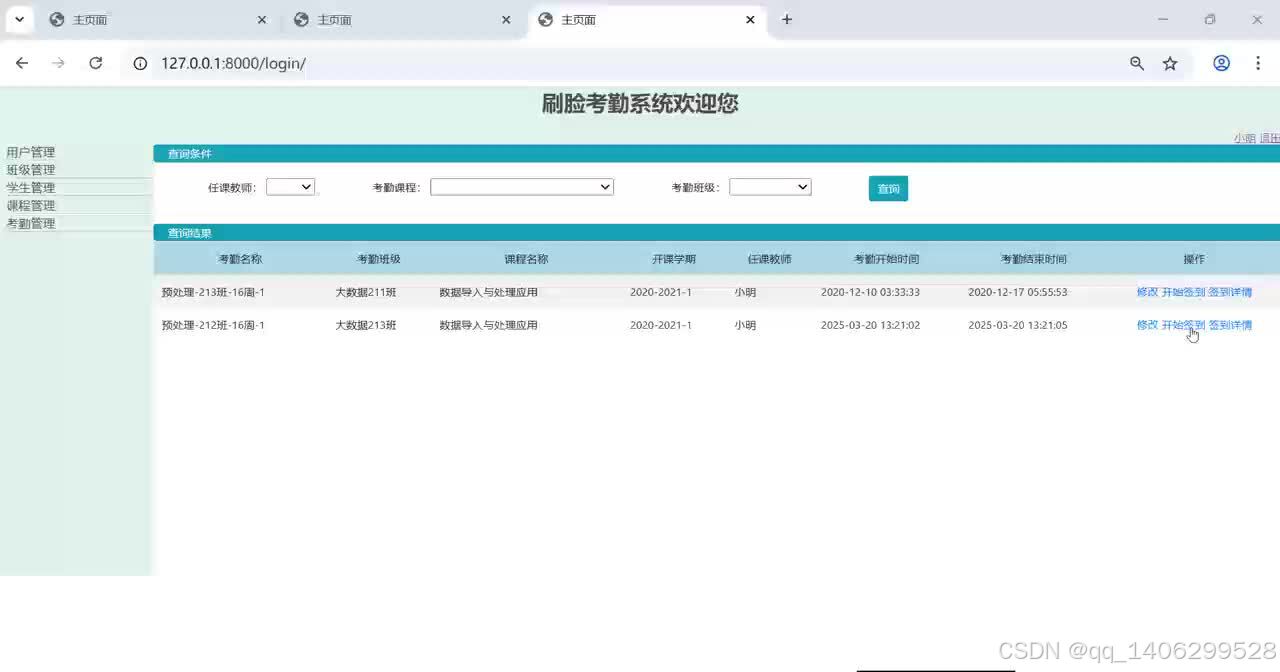This screenshot has height=672, width=1280.
Task: Open the 任课教师 dropdown
Action: tap(290, 186)
